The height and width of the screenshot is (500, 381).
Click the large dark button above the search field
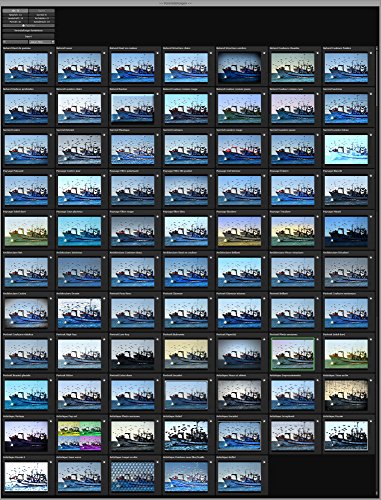click(29, 36)
